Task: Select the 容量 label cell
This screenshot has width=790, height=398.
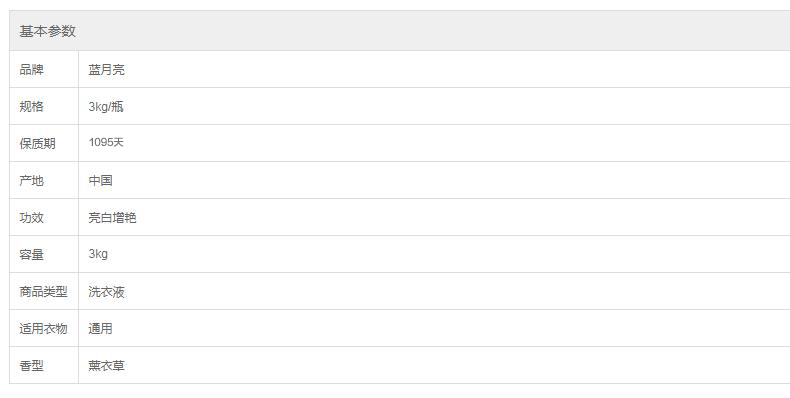Action: click(44, 254)
